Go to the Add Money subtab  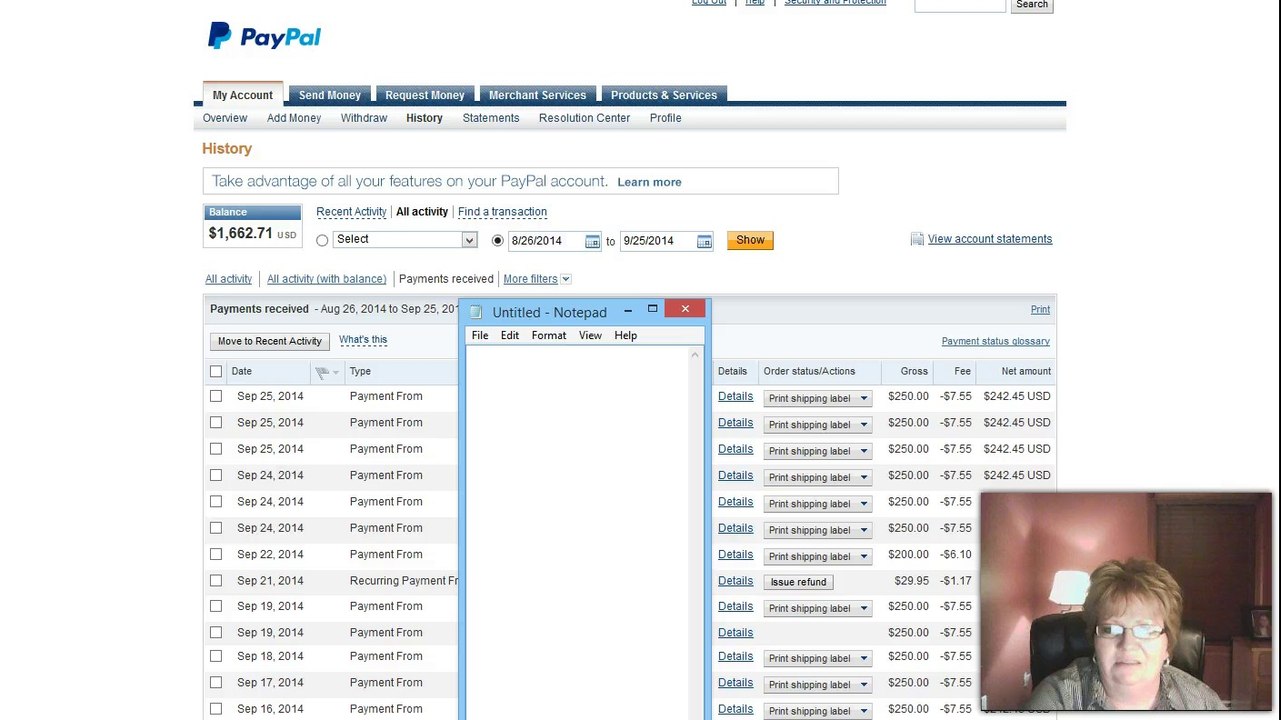pos(294,118)
